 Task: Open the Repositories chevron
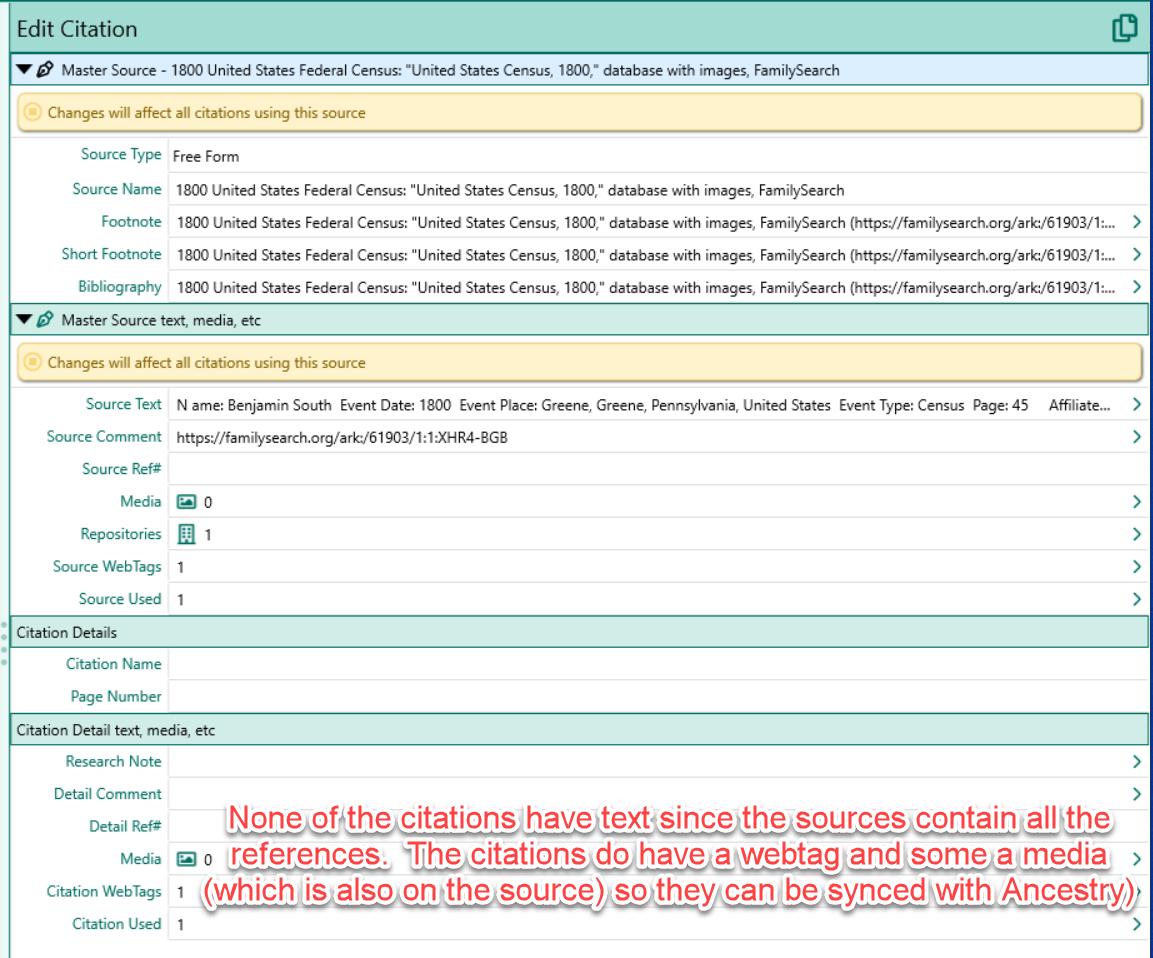tap(1137, 534)
